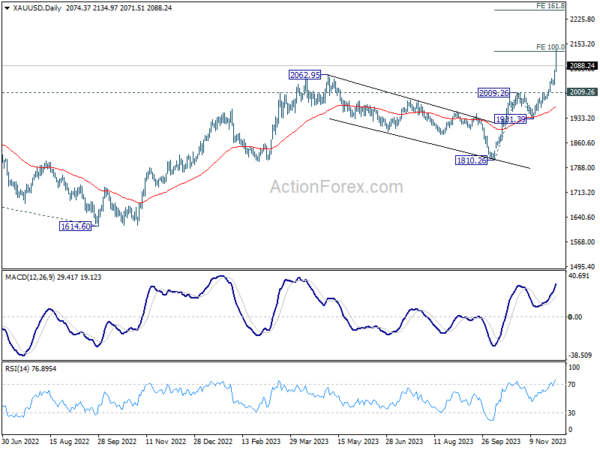Click the RSI 70 overbought level label
The height and width of the screenshot is (450, 600).
click(572, 385)
